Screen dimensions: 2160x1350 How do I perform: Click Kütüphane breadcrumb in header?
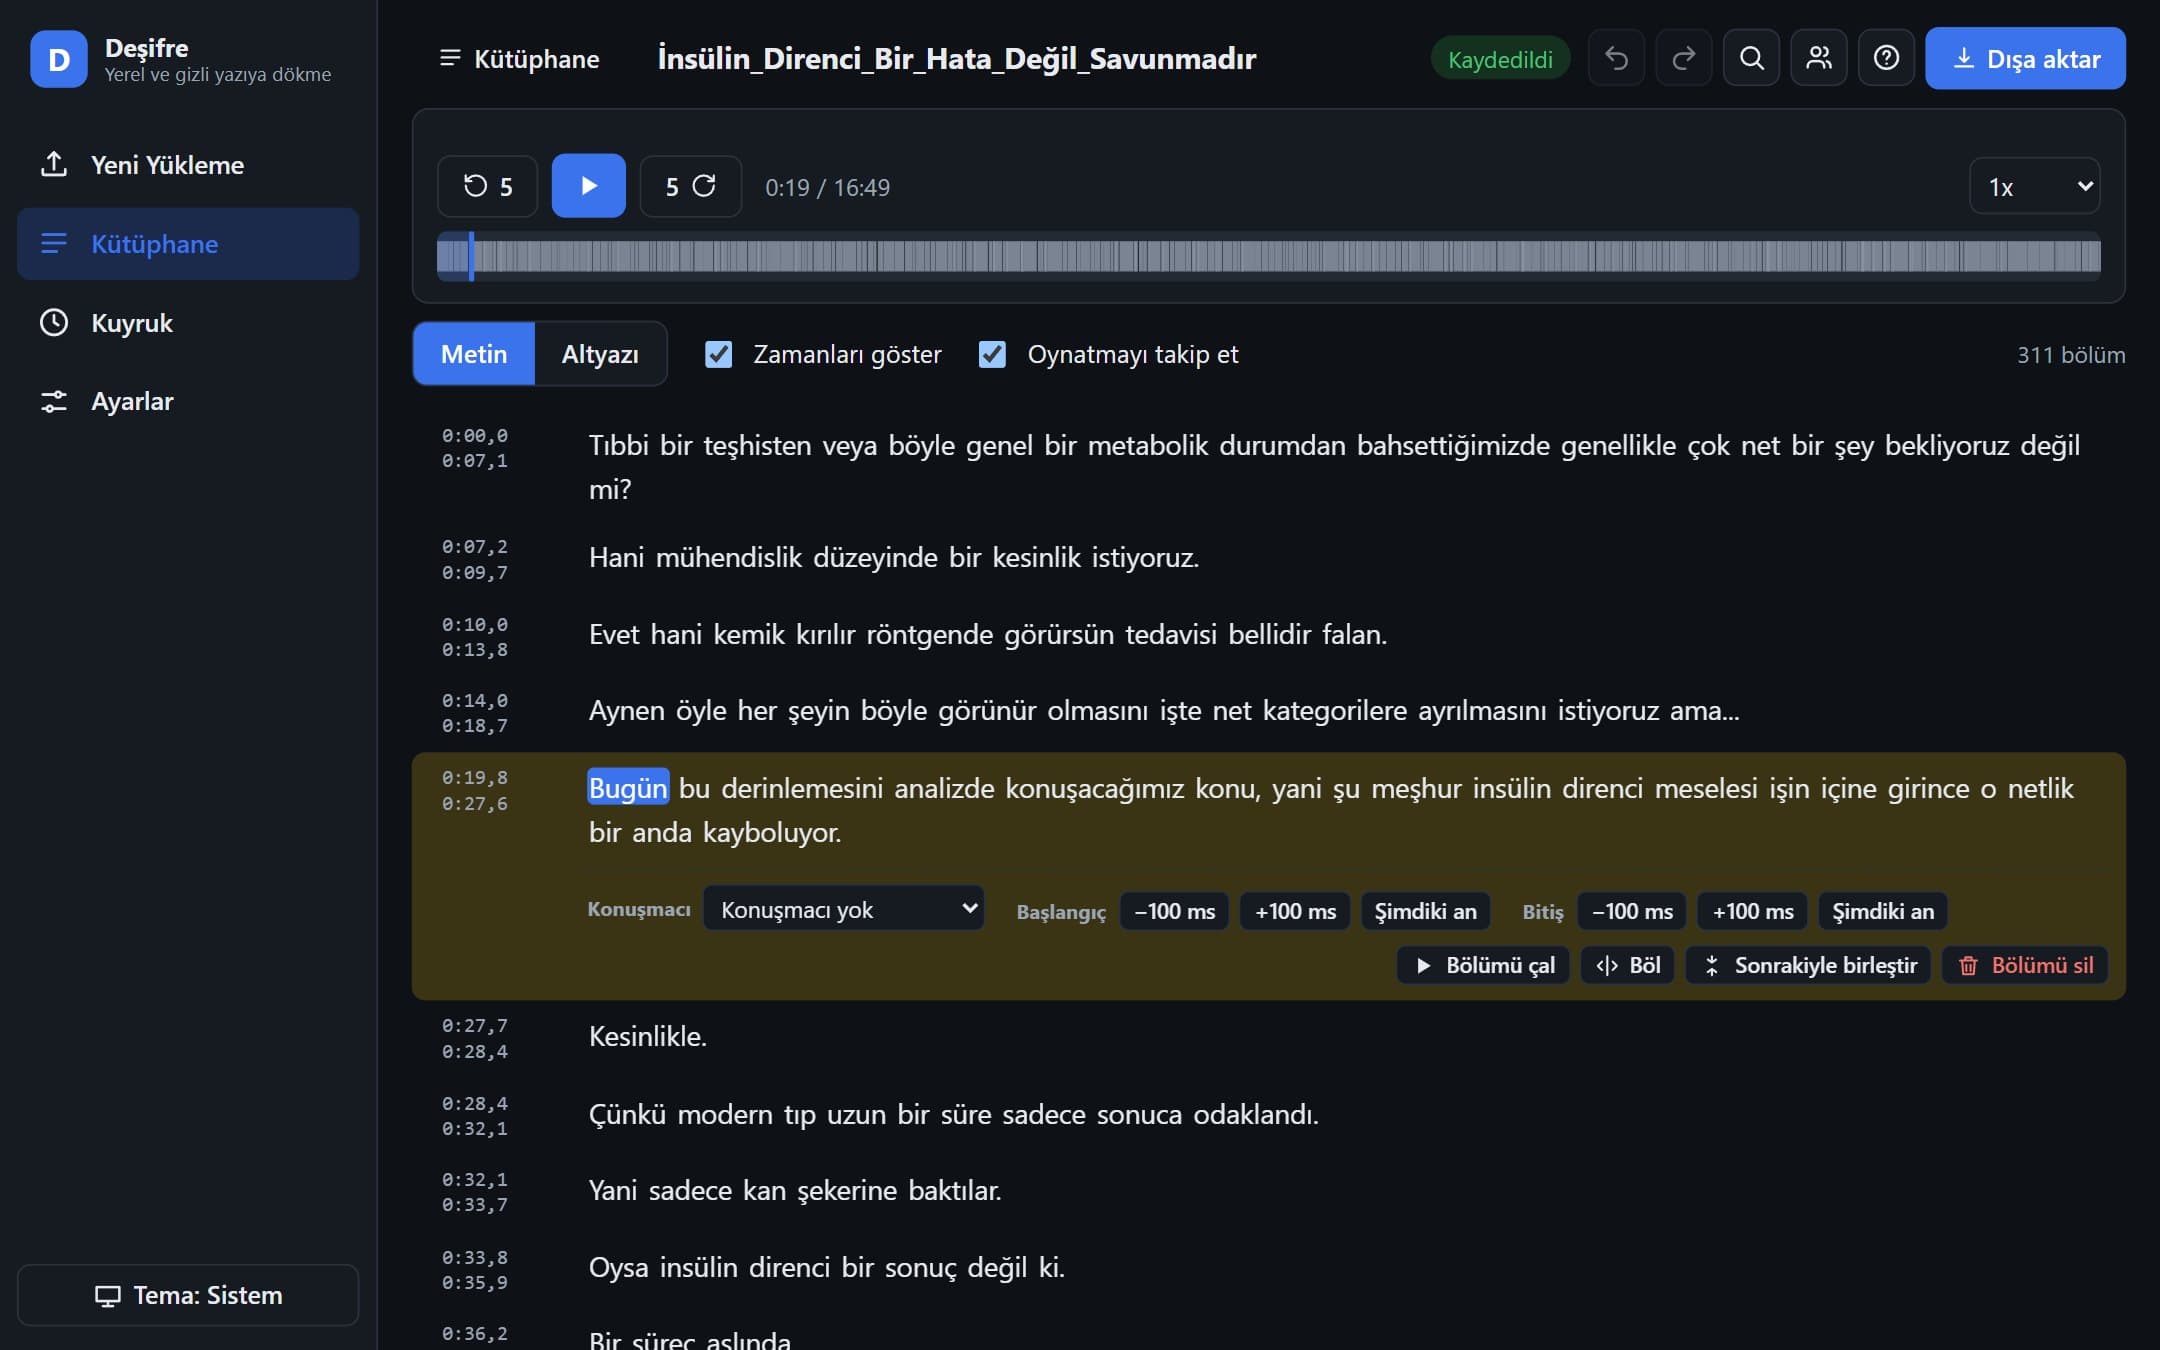(520, 59)
